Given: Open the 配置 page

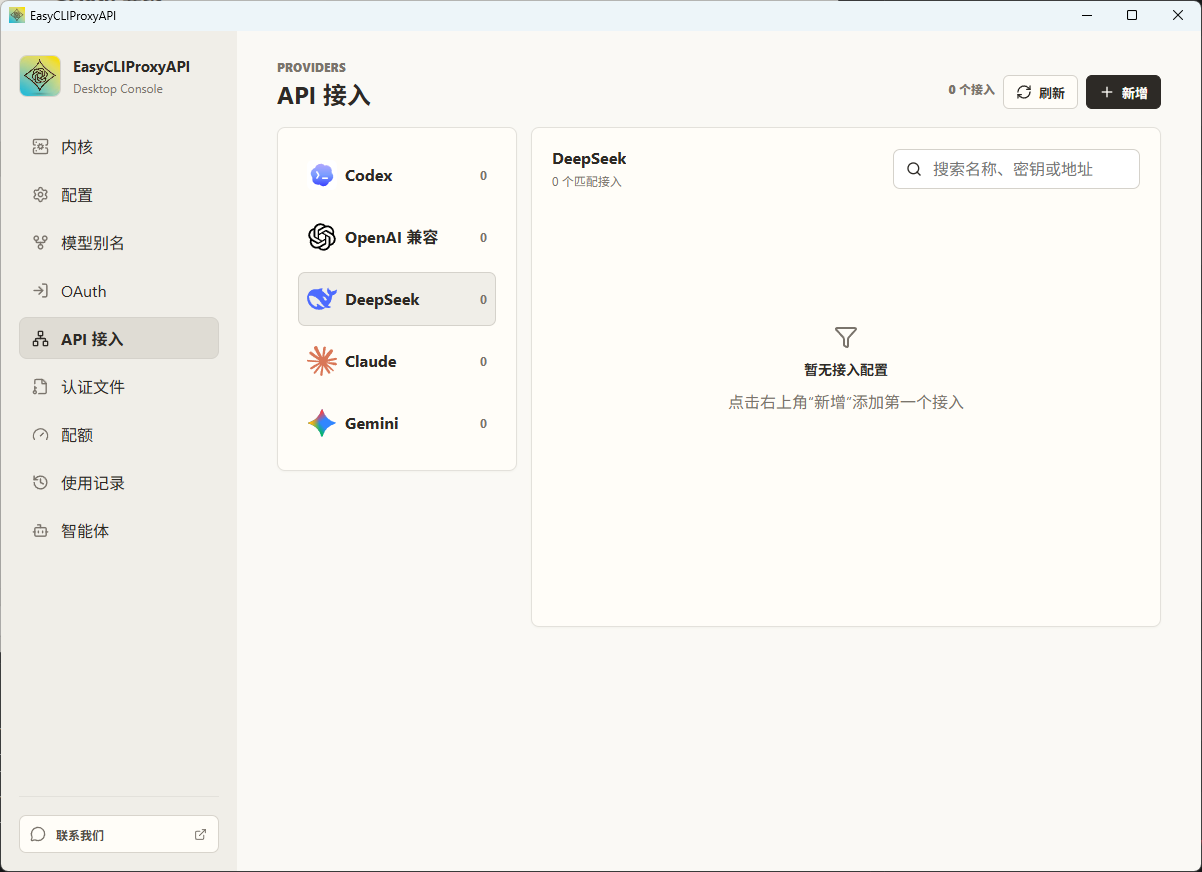Looking at the screenshot, I should tap(119, 195).
